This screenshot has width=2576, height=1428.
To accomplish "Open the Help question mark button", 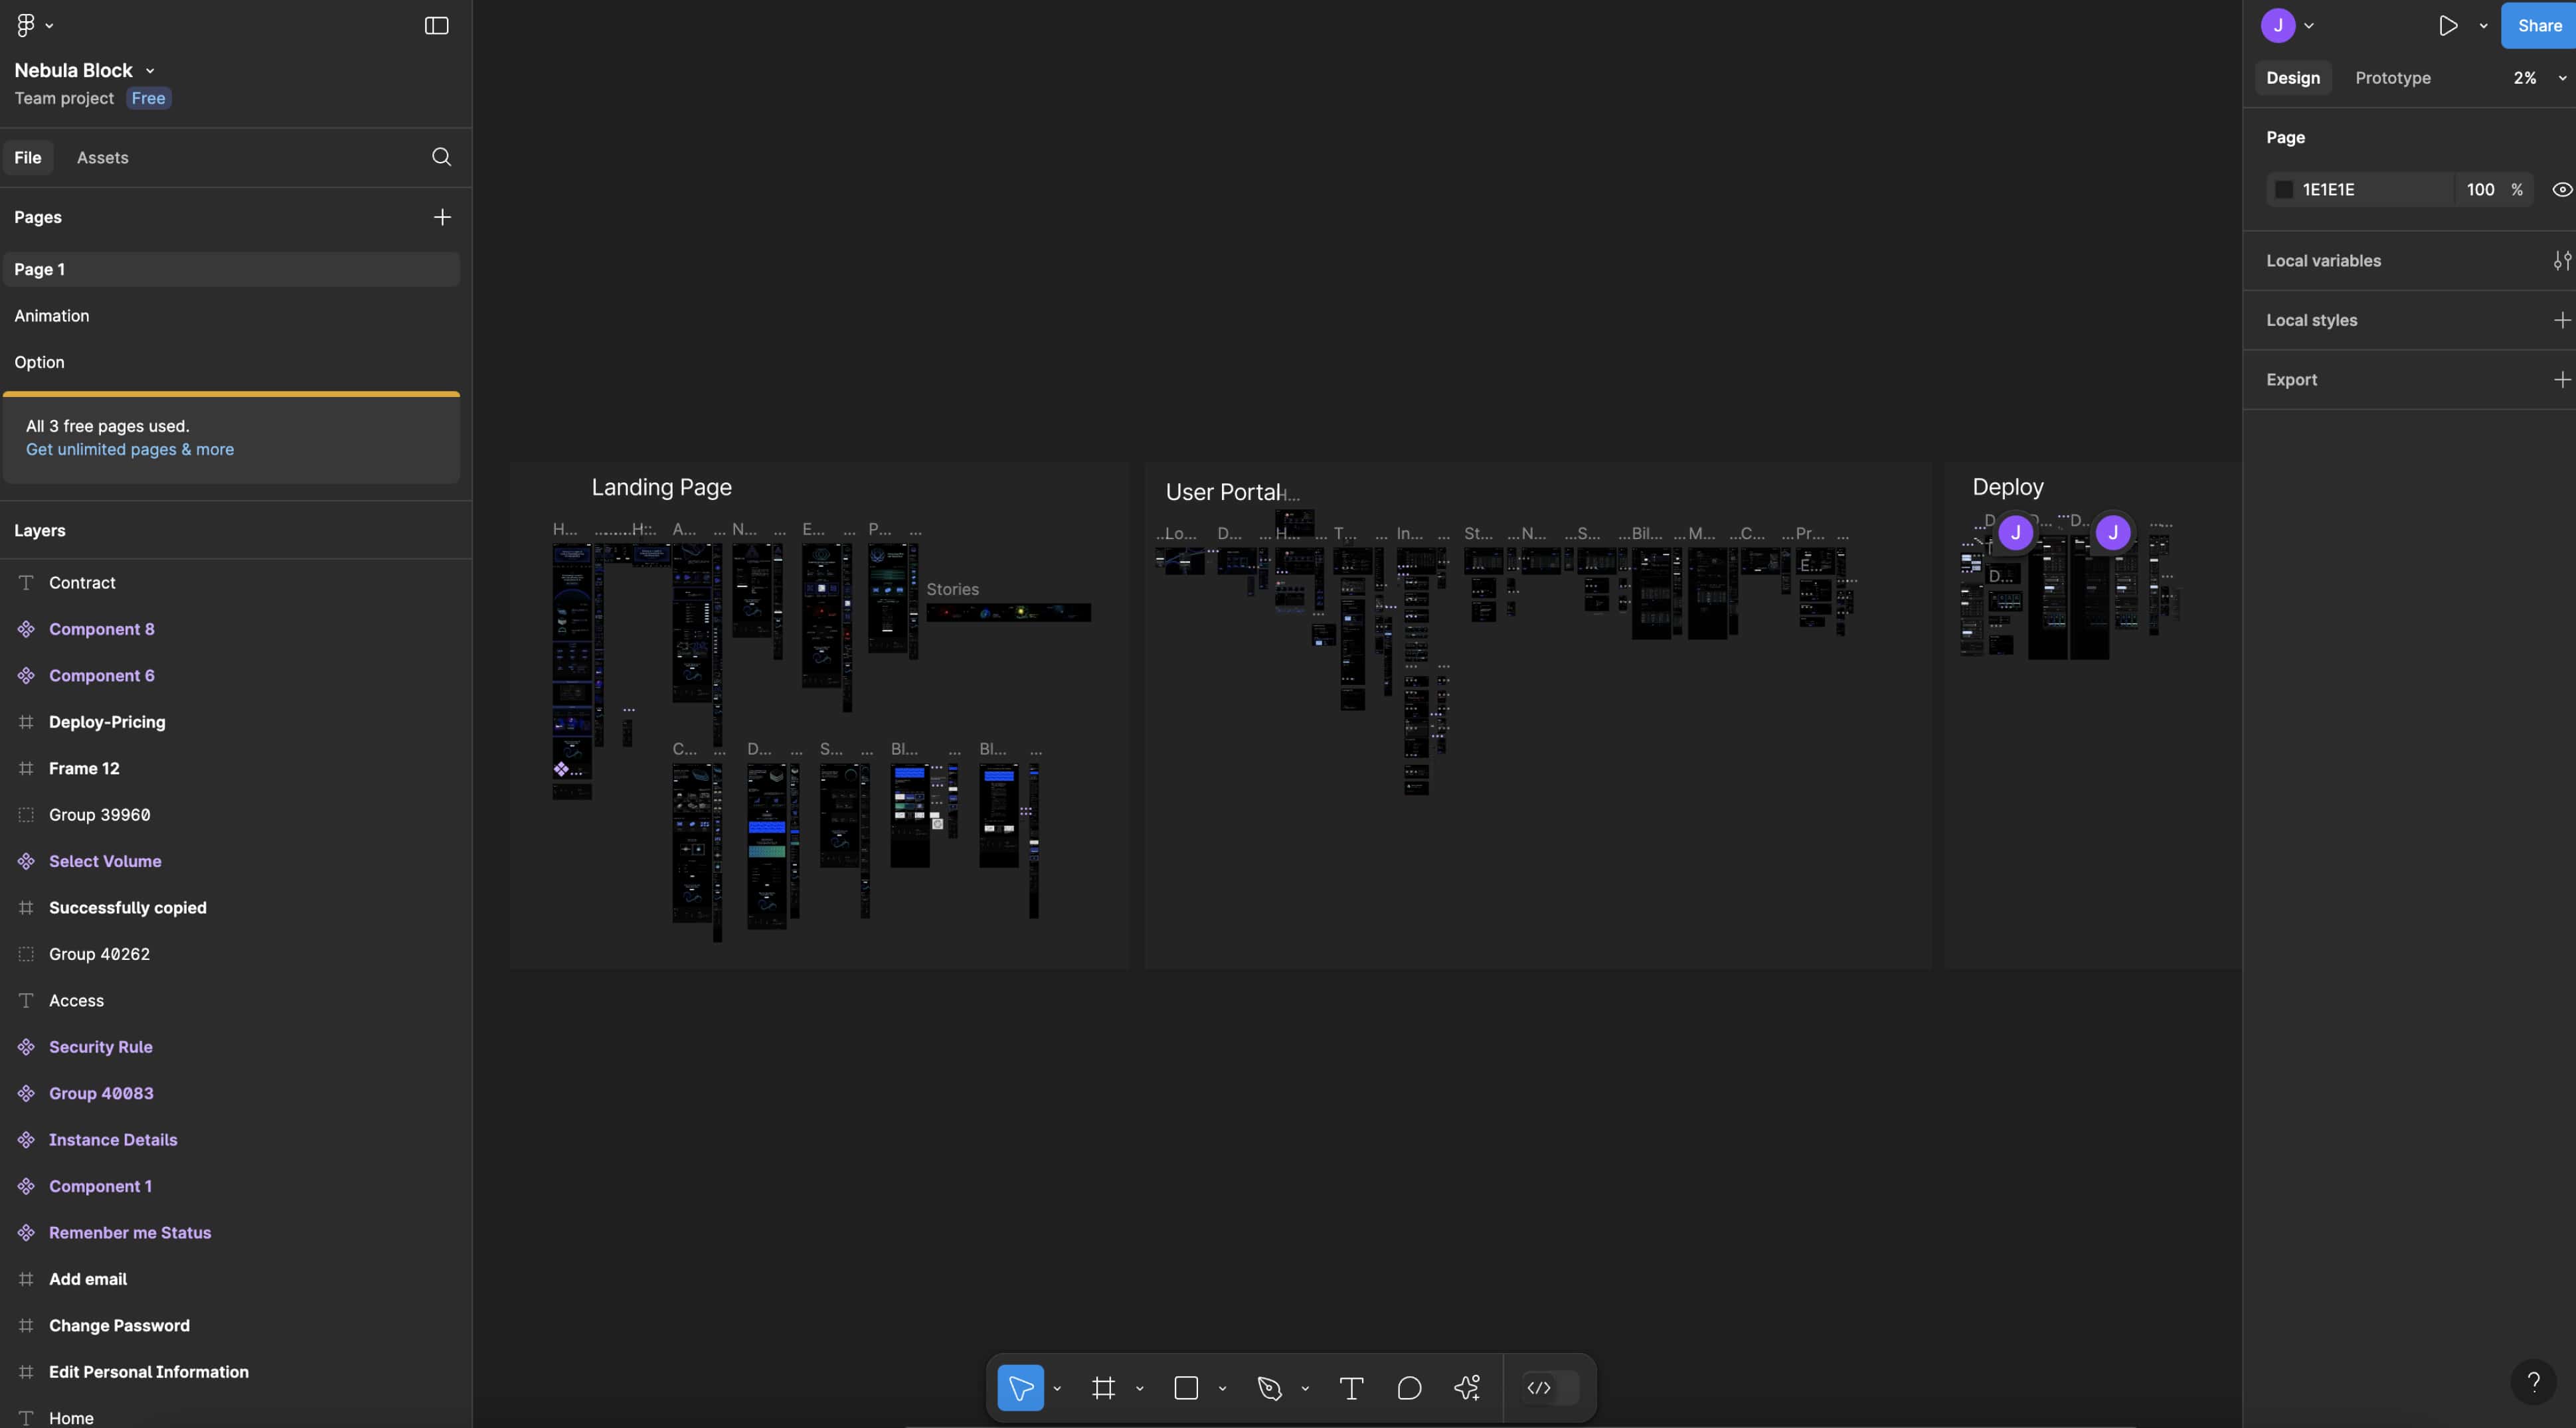I will coord(2534,1382).
